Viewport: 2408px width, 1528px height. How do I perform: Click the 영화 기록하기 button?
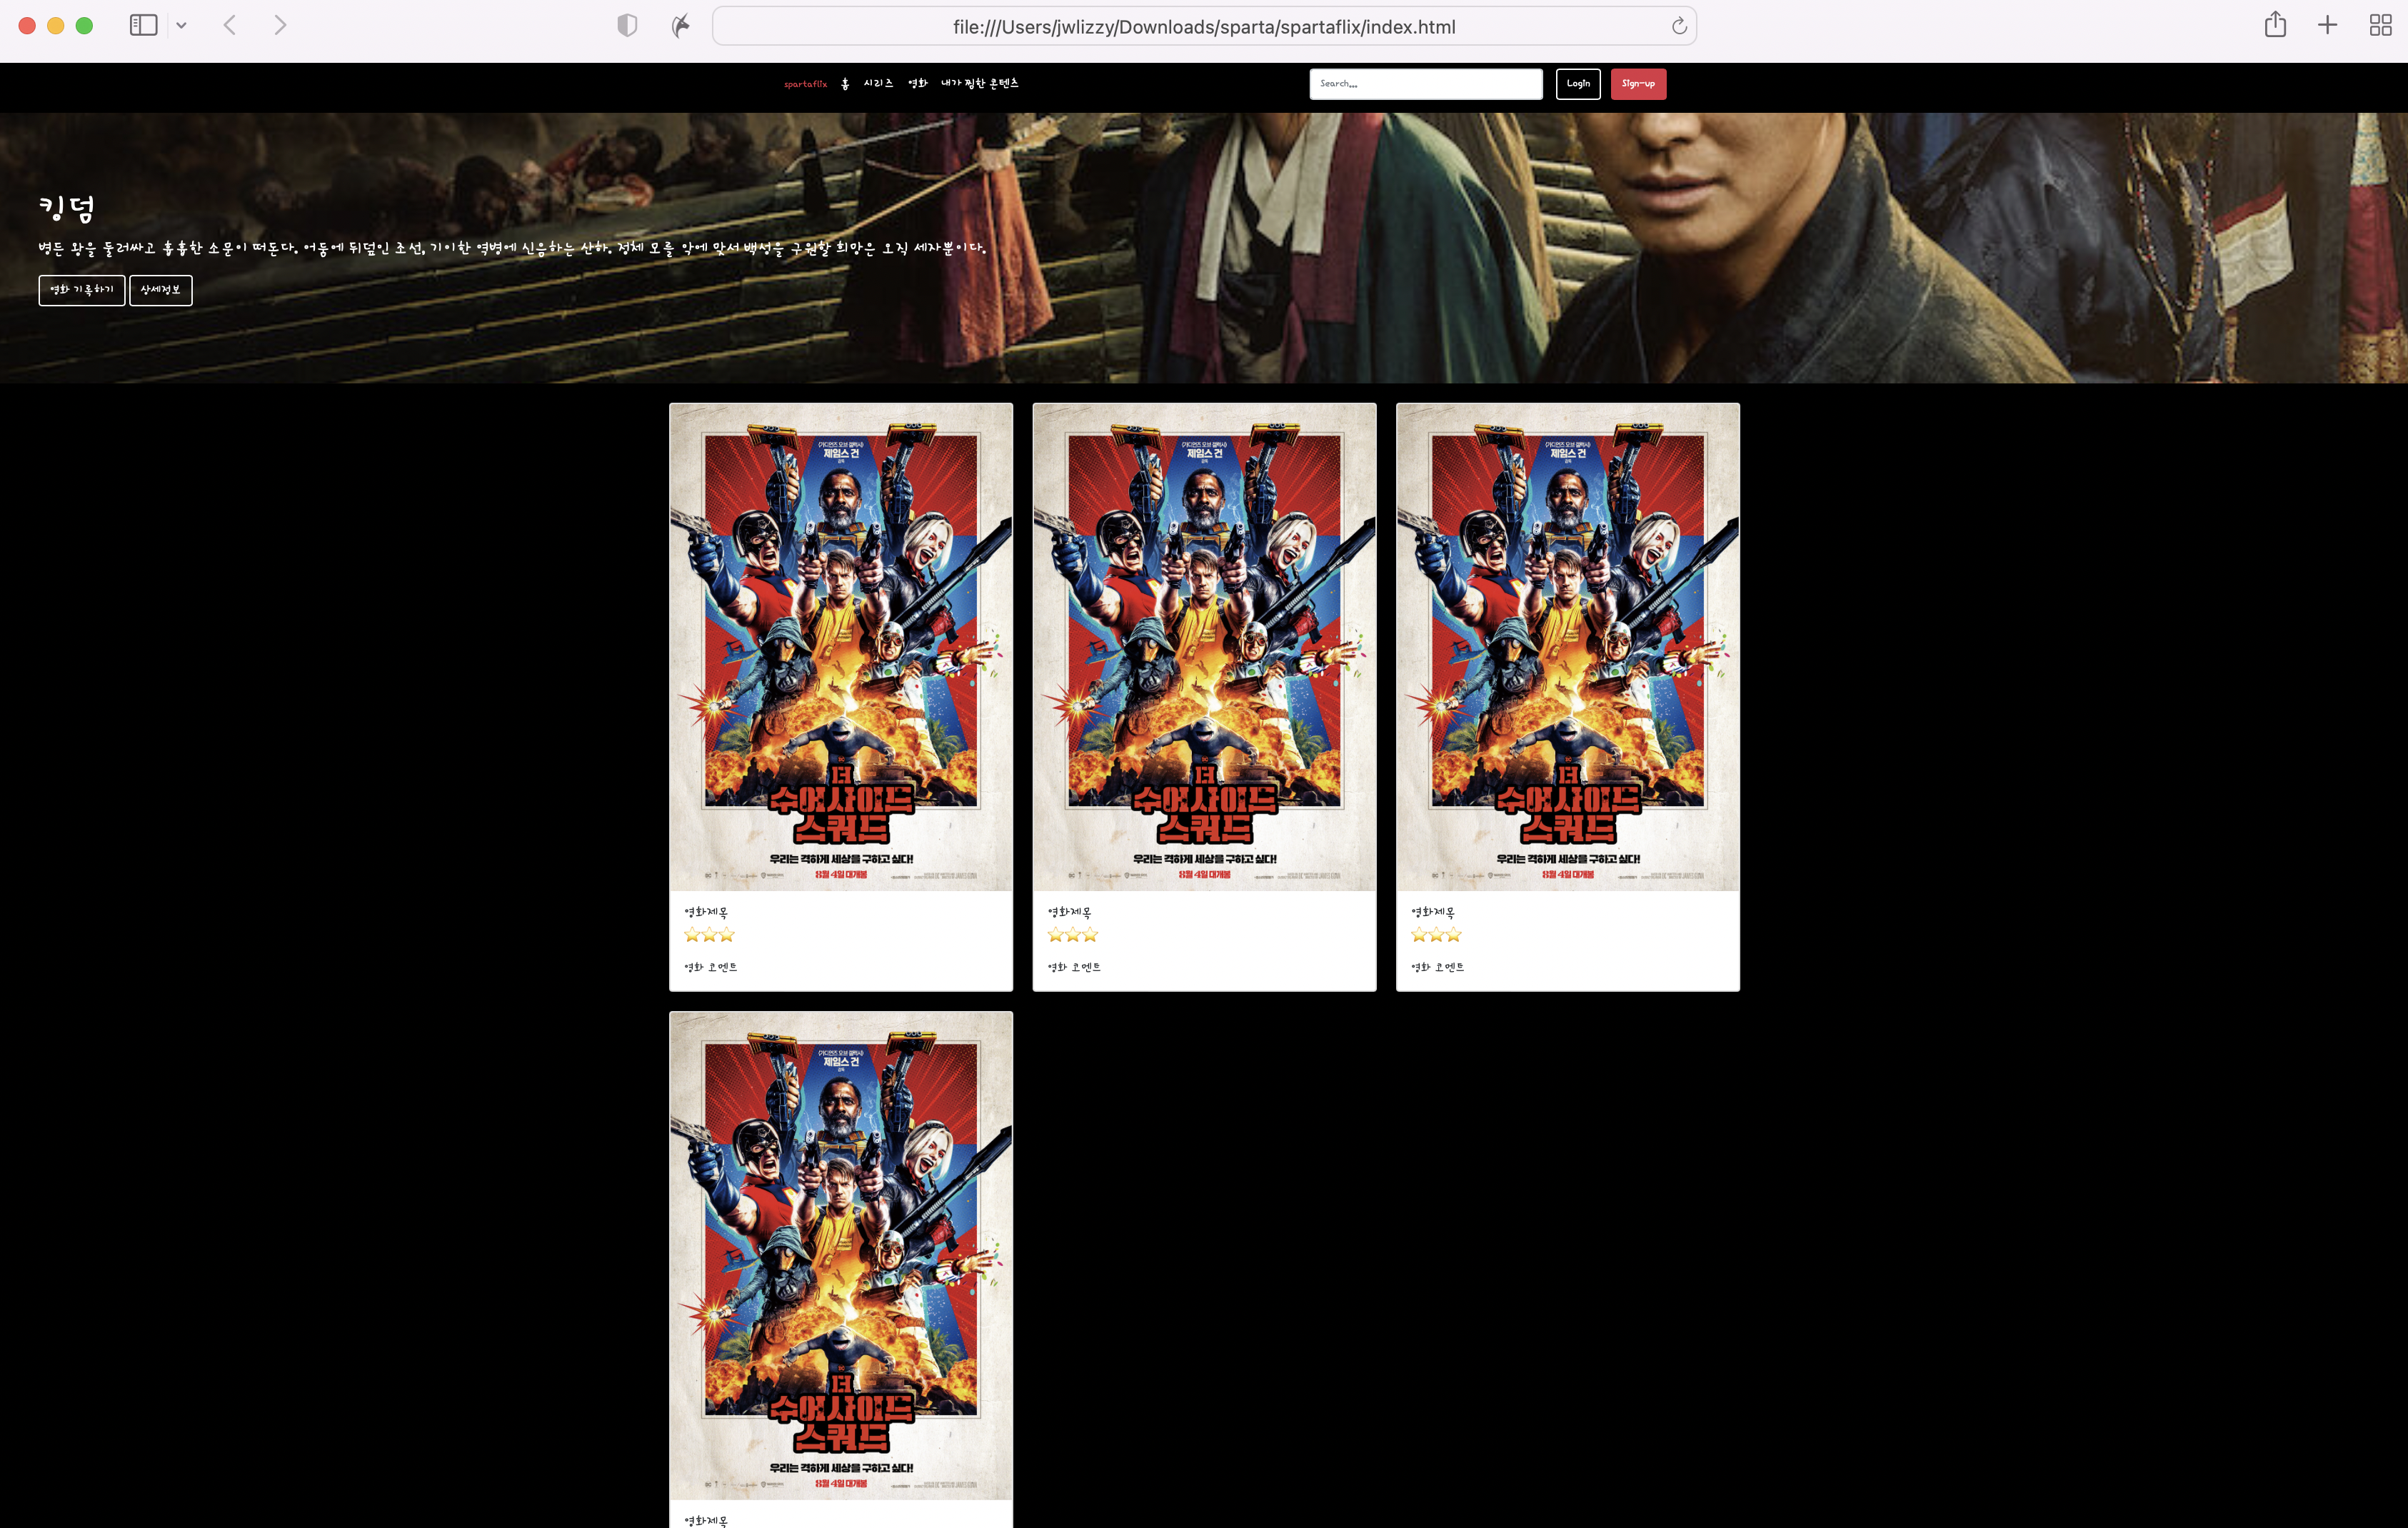point(82,290)
